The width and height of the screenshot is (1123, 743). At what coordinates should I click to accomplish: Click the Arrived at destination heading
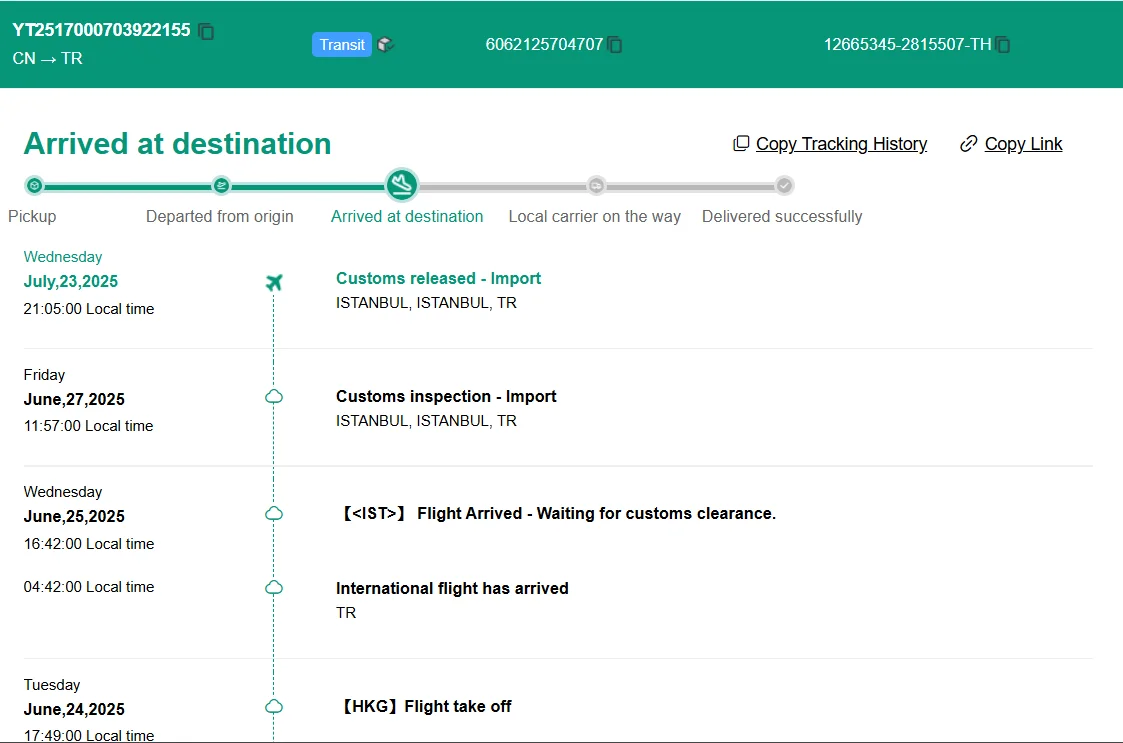[177, 144]
